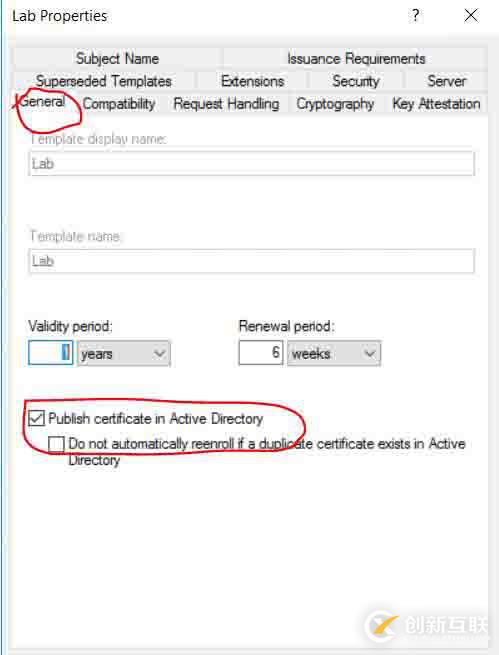The height and width of the screenshot is (655, 499).
Task: Enable Do not automatically reenroll checkbox
Action: [56, 444]
